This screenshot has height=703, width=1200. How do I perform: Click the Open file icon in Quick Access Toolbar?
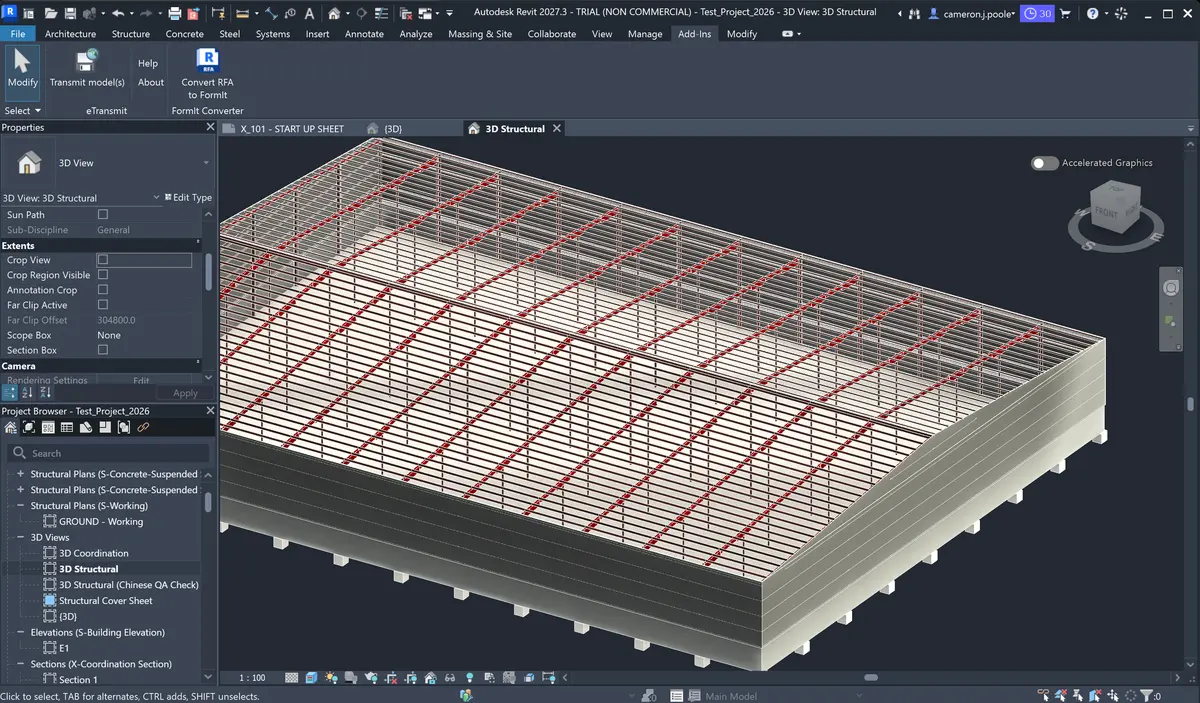pyautogui.click(x=51, y=13)
